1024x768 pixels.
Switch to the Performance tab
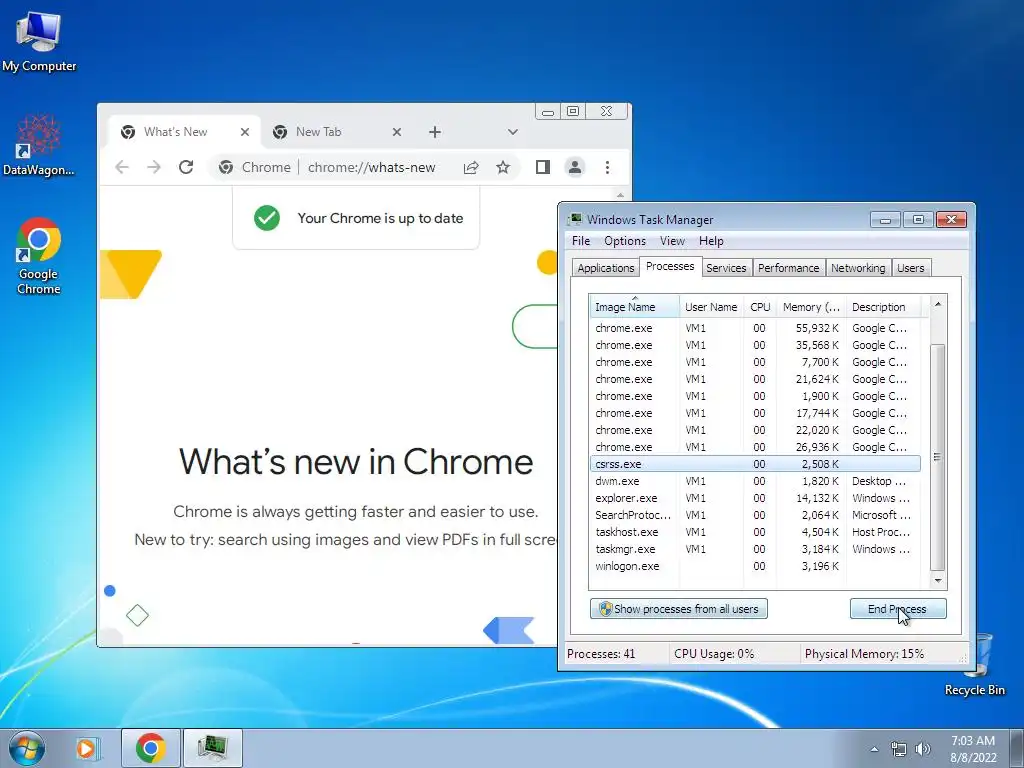pyautogui.click(x=788, y=268)
